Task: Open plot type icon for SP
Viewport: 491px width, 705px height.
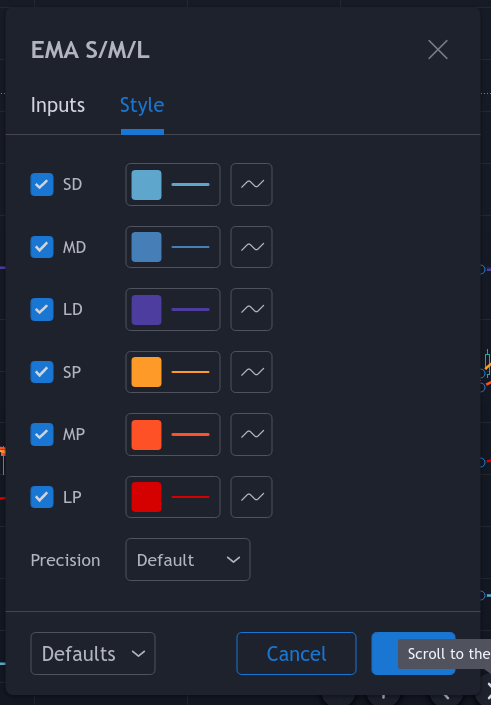Action: (251, 372)
